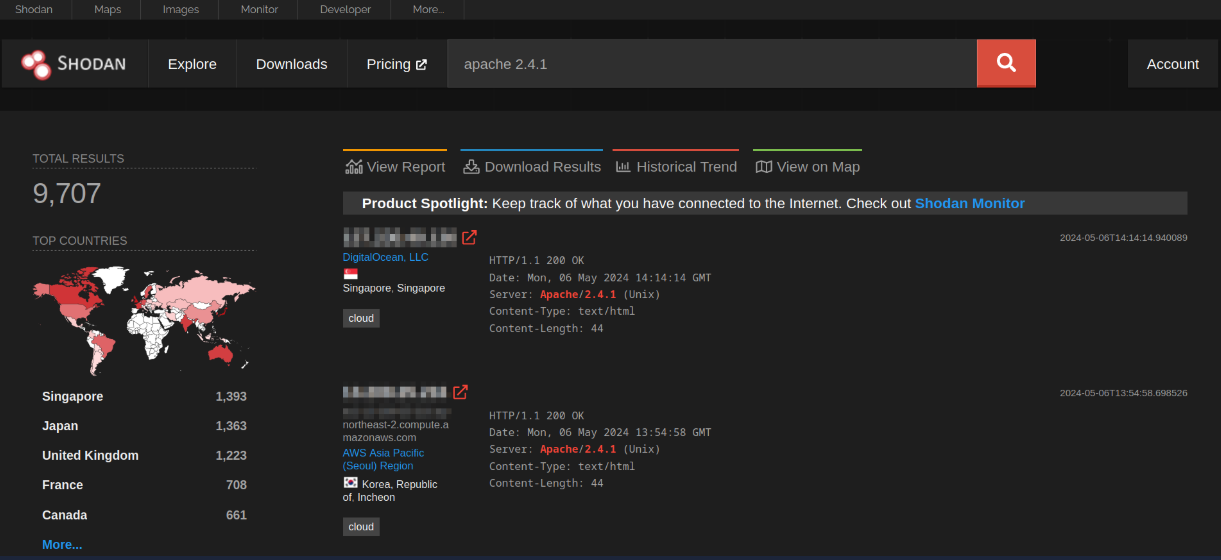Click the cloud tag under Korea result

(361, 526)
